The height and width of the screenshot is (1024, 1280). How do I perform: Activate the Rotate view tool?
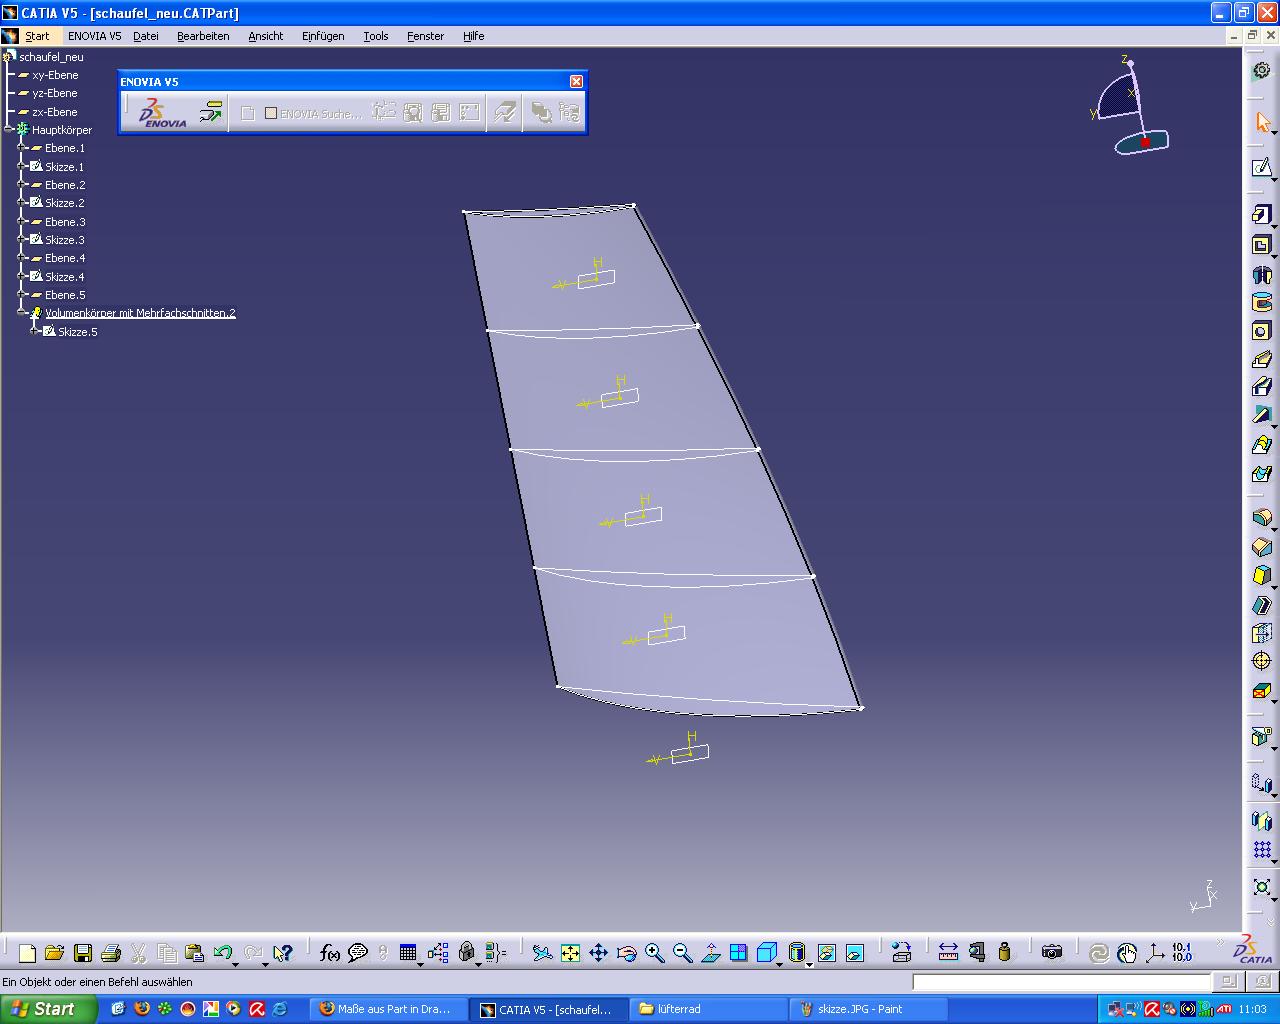(626, 953)
